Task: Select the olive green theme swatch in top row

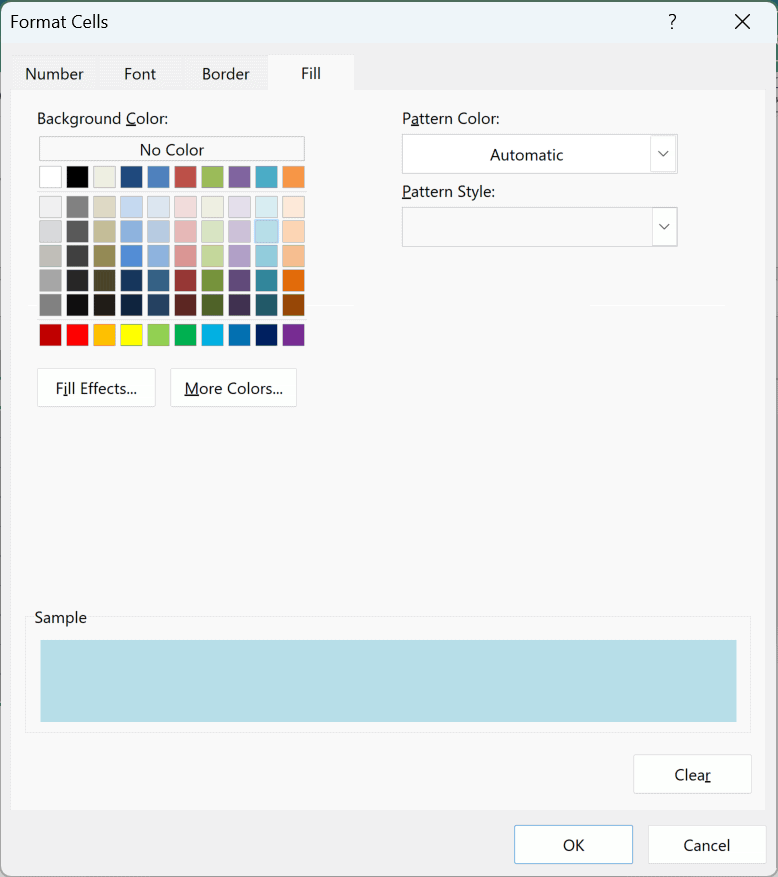Action: 213,177
